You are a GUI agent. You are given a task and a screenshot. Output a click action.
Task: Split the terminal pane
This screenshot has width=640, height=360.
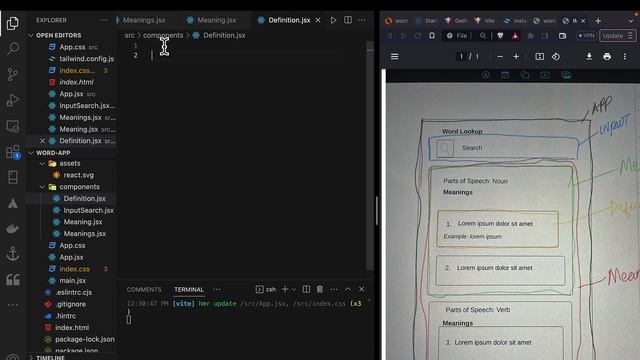coord(306,289)
